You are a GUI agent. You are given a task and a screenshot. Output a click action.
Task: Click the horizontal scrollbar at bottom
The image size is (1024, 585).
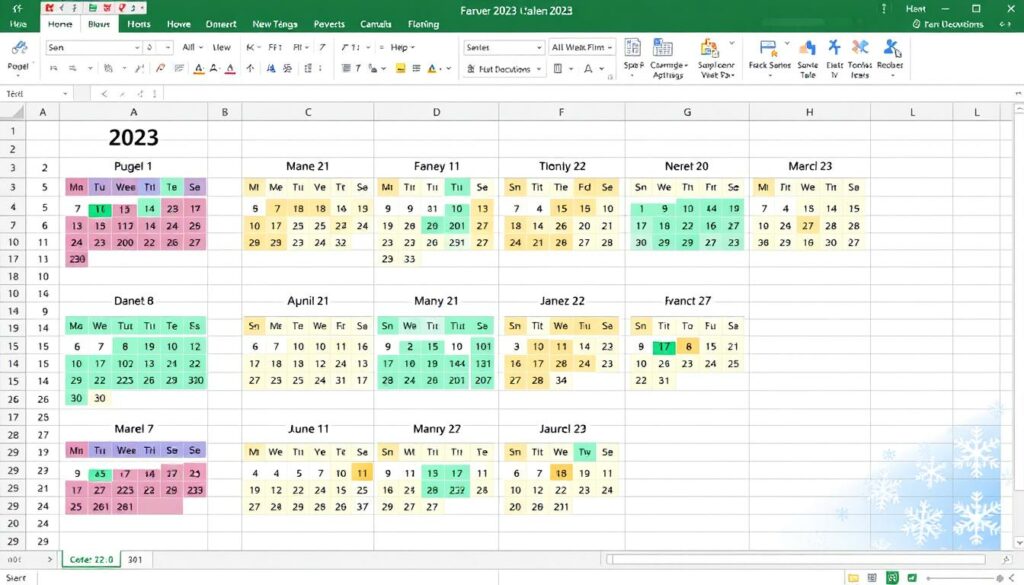click(x=795, y=560)
